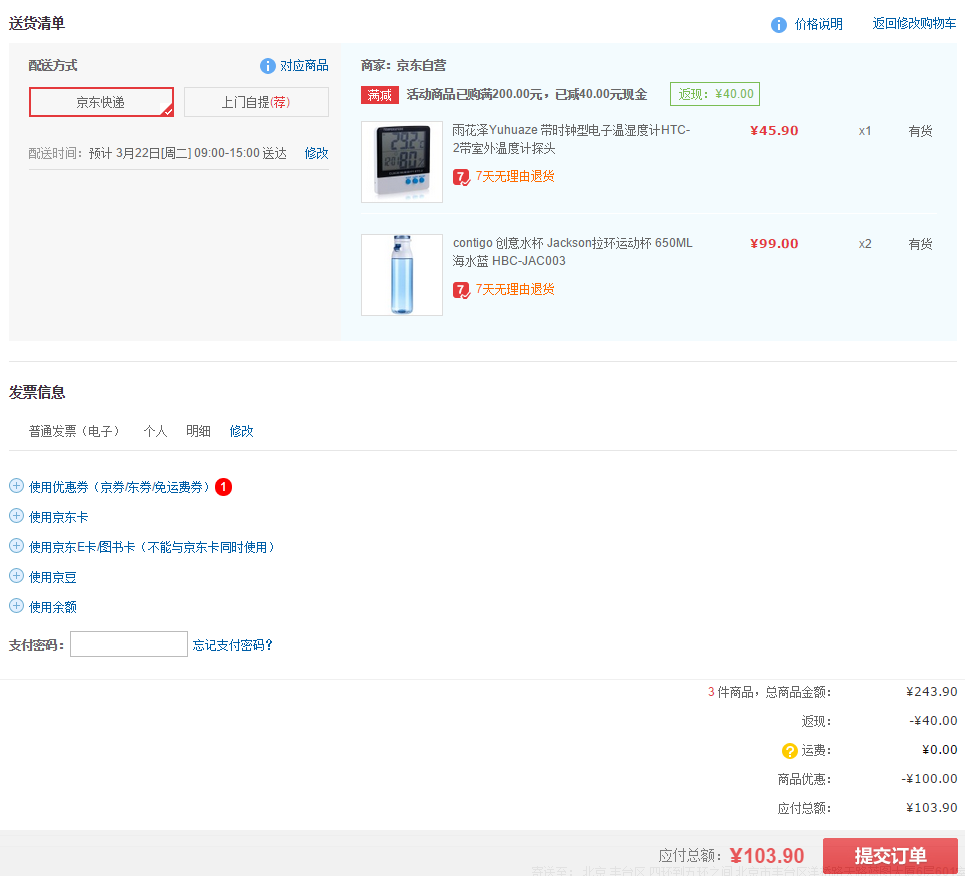
Task: Open the 使用京东卡 section
Action: 58,518
